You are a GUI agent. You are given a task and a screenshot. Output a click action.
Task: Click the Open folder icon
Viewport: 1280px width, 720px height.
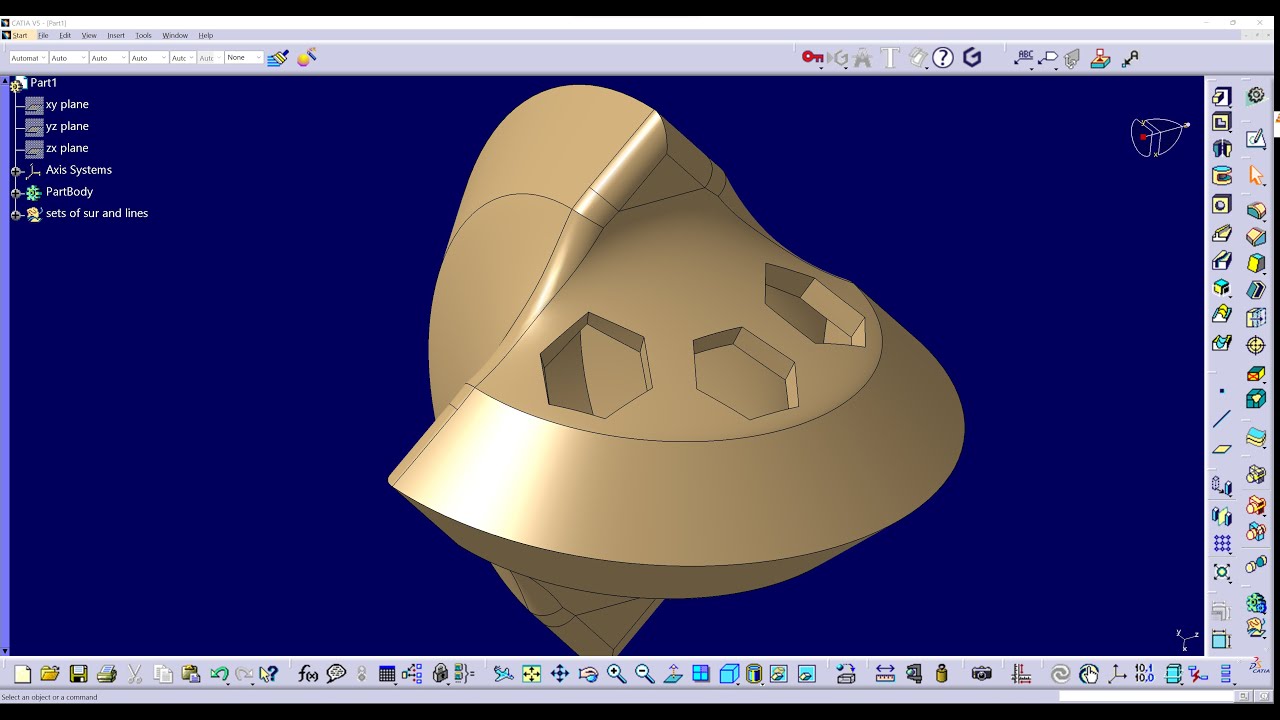tap(50, 674)
